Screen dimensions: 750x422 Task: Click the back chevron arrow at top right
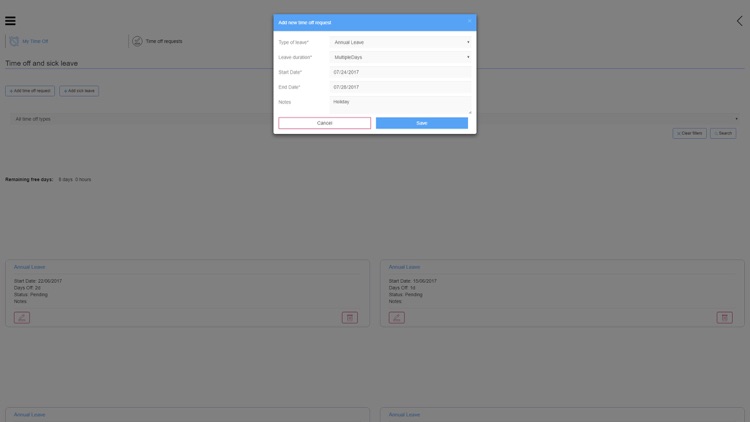tap(739, 21)
